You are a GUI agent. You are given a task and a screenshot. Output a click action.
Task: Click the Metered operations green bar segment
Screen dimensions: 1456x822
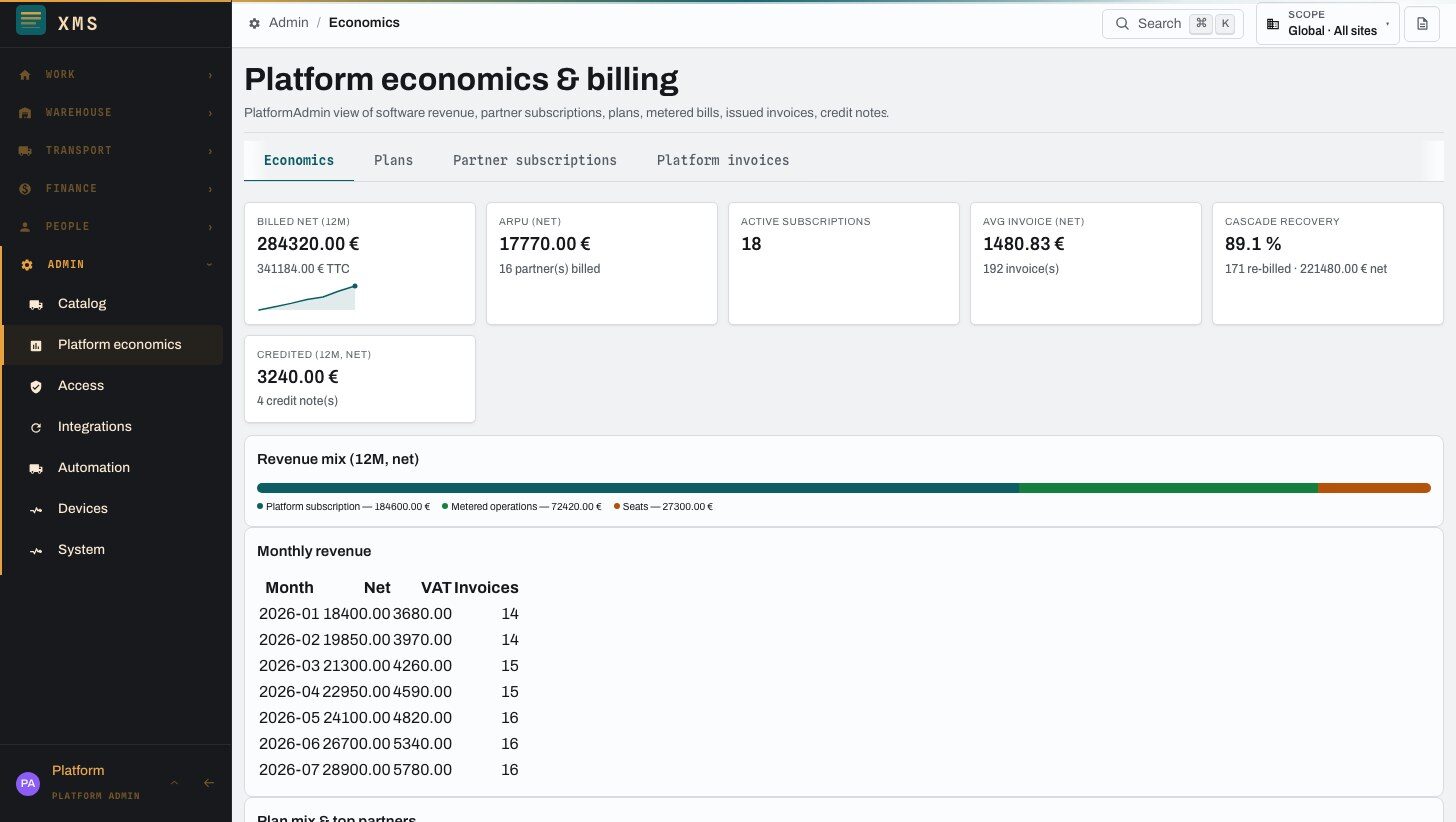pos(1168,488)
